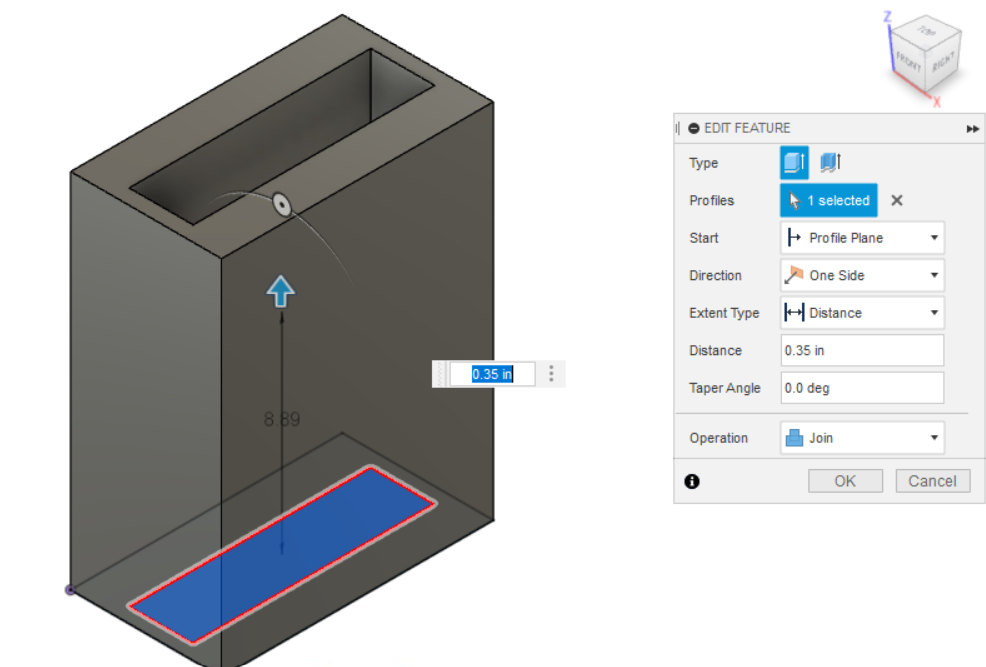Screen dimensions: 986x667
Task: Collapse the Edit Feature panel via minus icon
Action: pos(694,128)
